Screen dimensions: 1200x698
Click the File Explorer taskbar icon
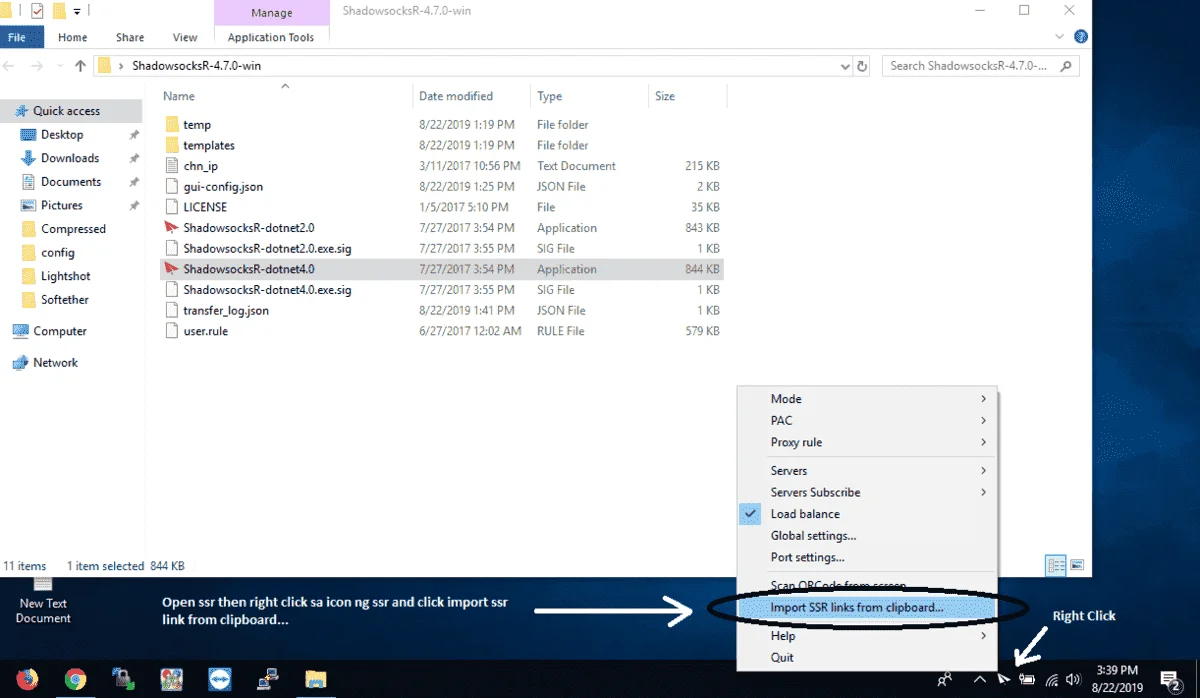315,679
